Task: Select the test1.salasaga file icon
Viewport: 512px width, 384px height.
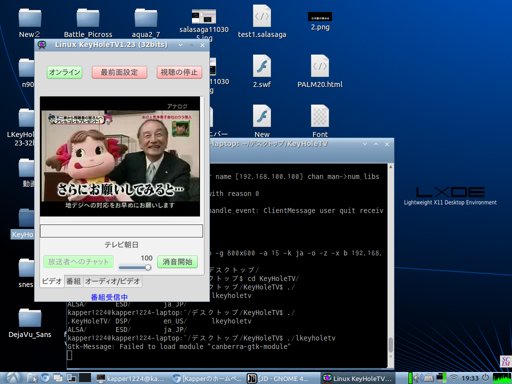Action: (x=262, y=16)
